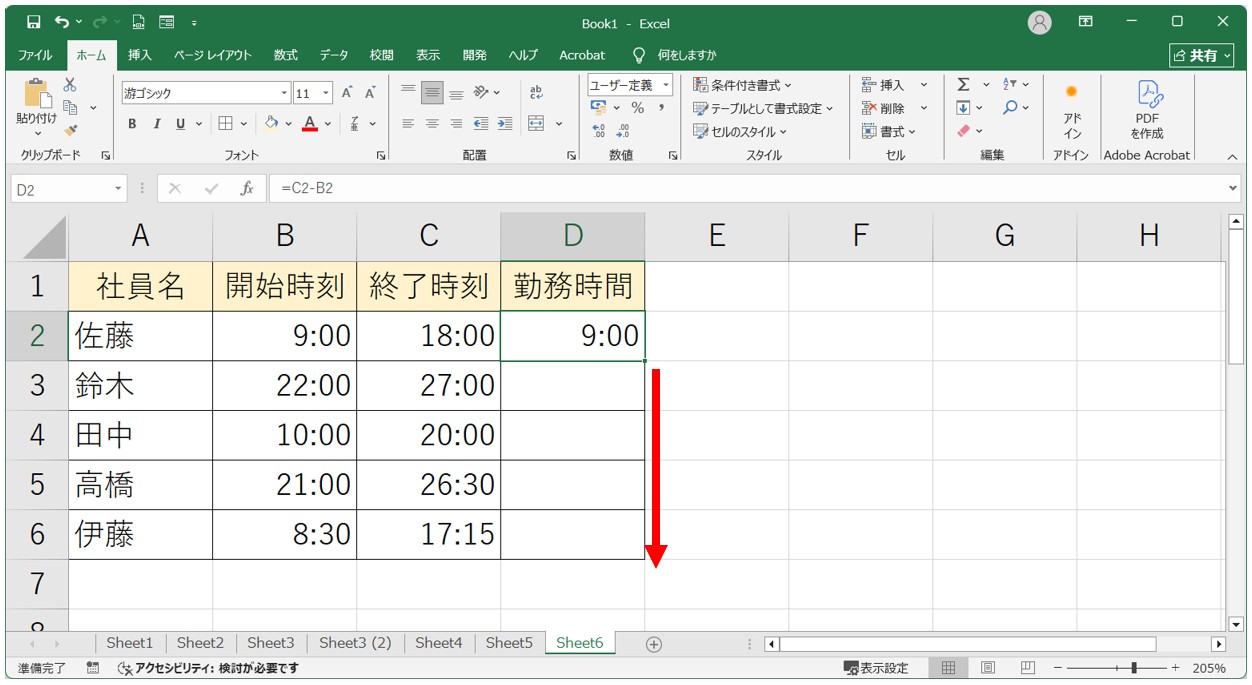The image size is (1252, 685).
Task: Click the merge and center icon
Action: (x=536, y=124)
